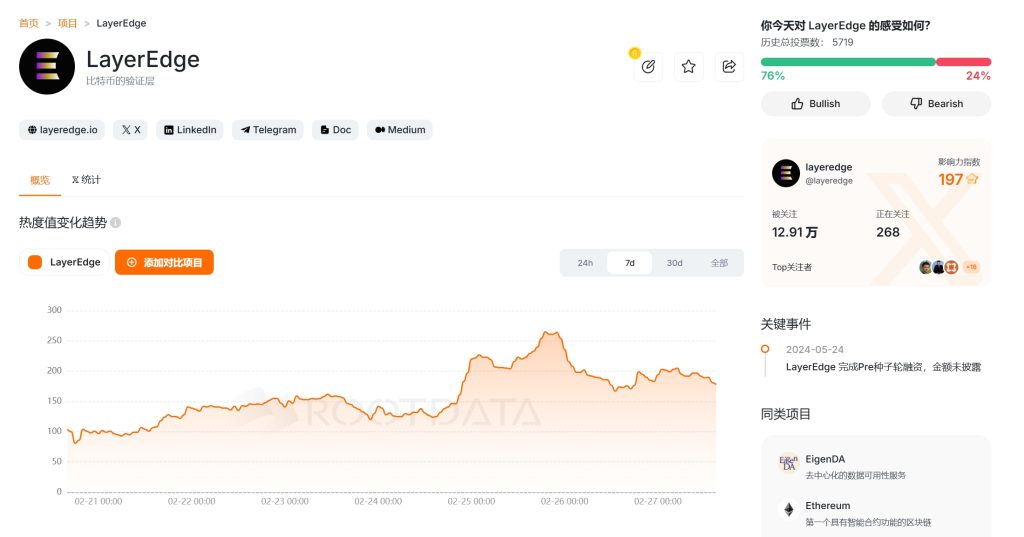Viewport: 1024px width, 537px height.
Task: Switch to the X 统计 tab
Action: [x=86, y=180]
